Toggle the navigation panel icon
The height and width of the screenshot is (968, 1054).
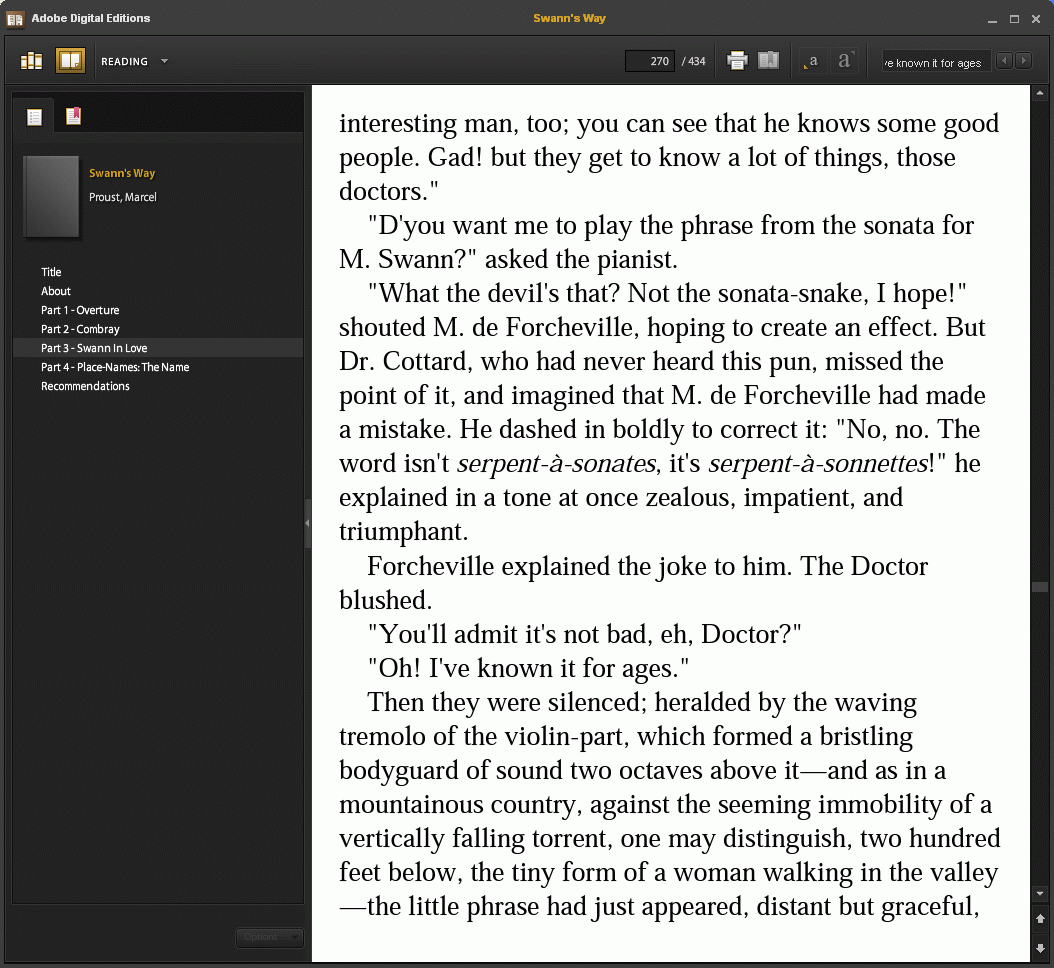pos(768,60)
